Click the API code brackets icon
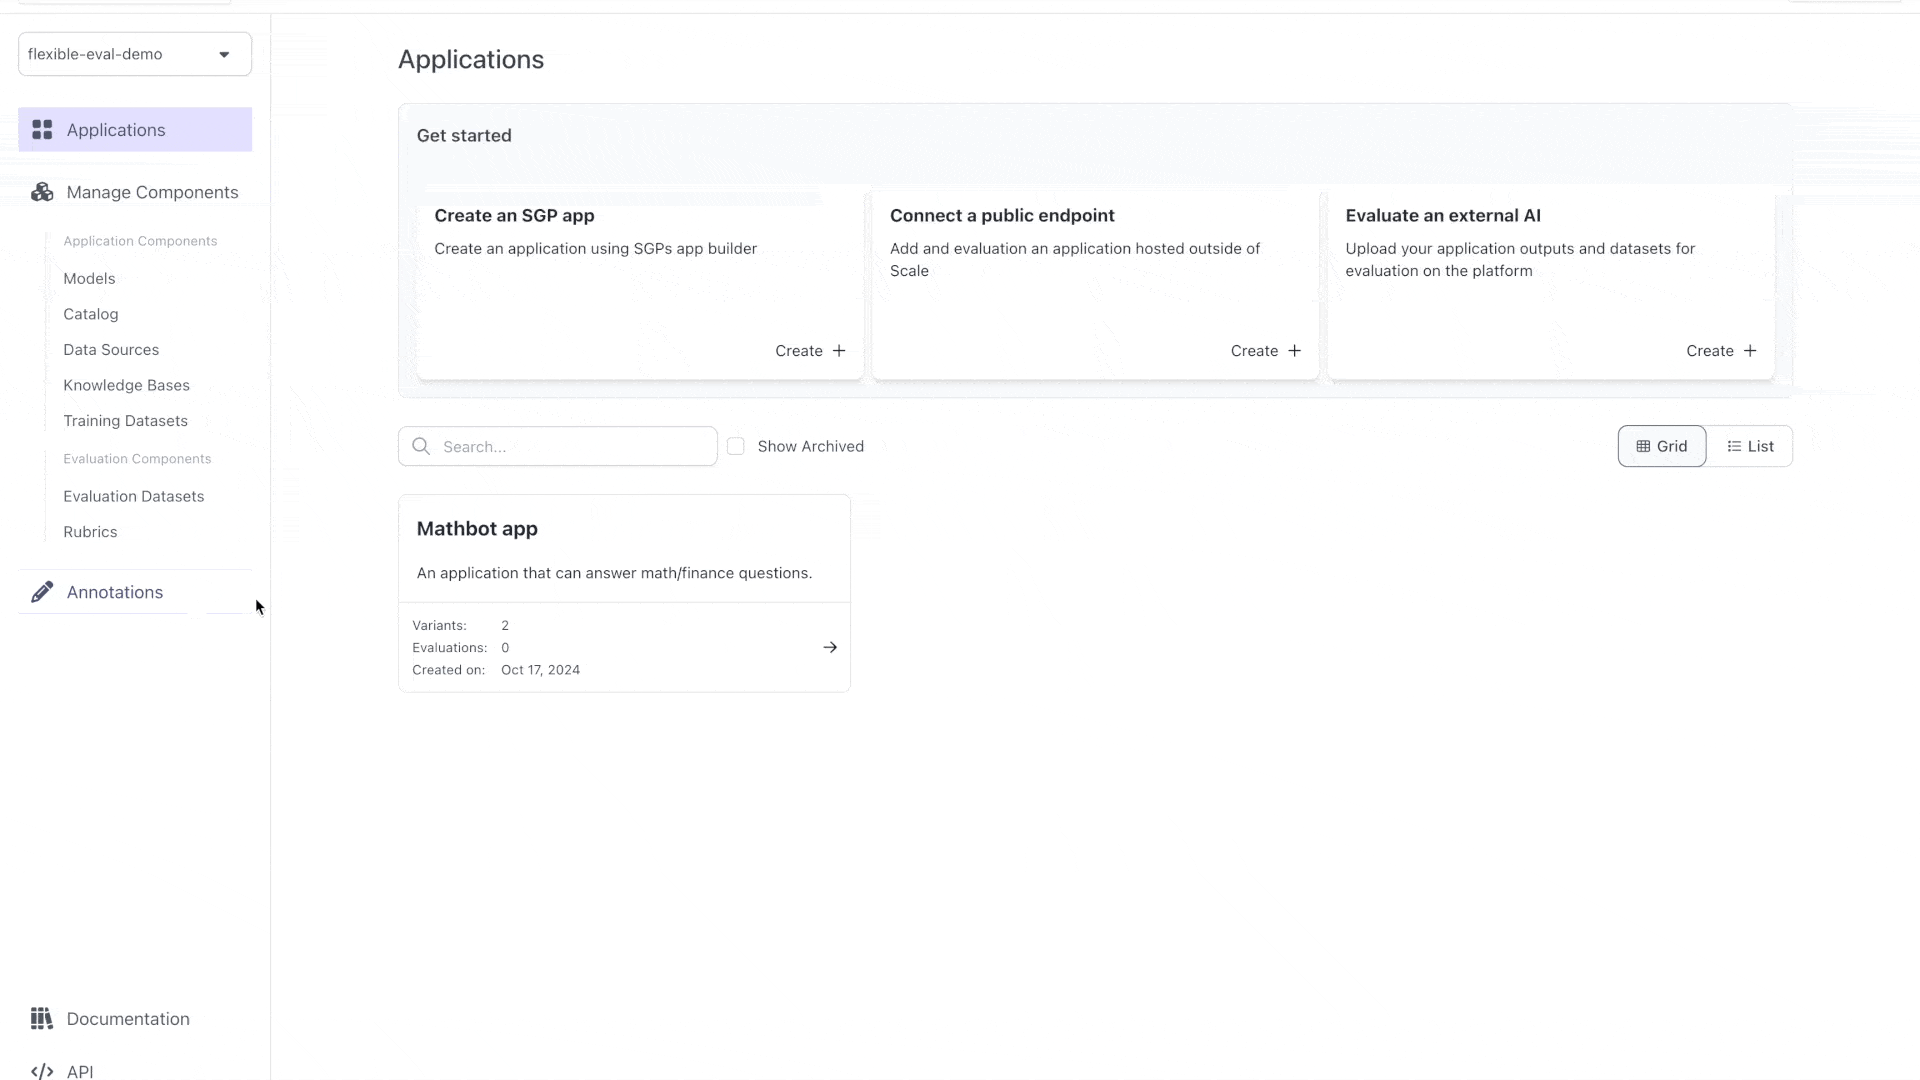 pyautogui.click(x=42, y=1071)
